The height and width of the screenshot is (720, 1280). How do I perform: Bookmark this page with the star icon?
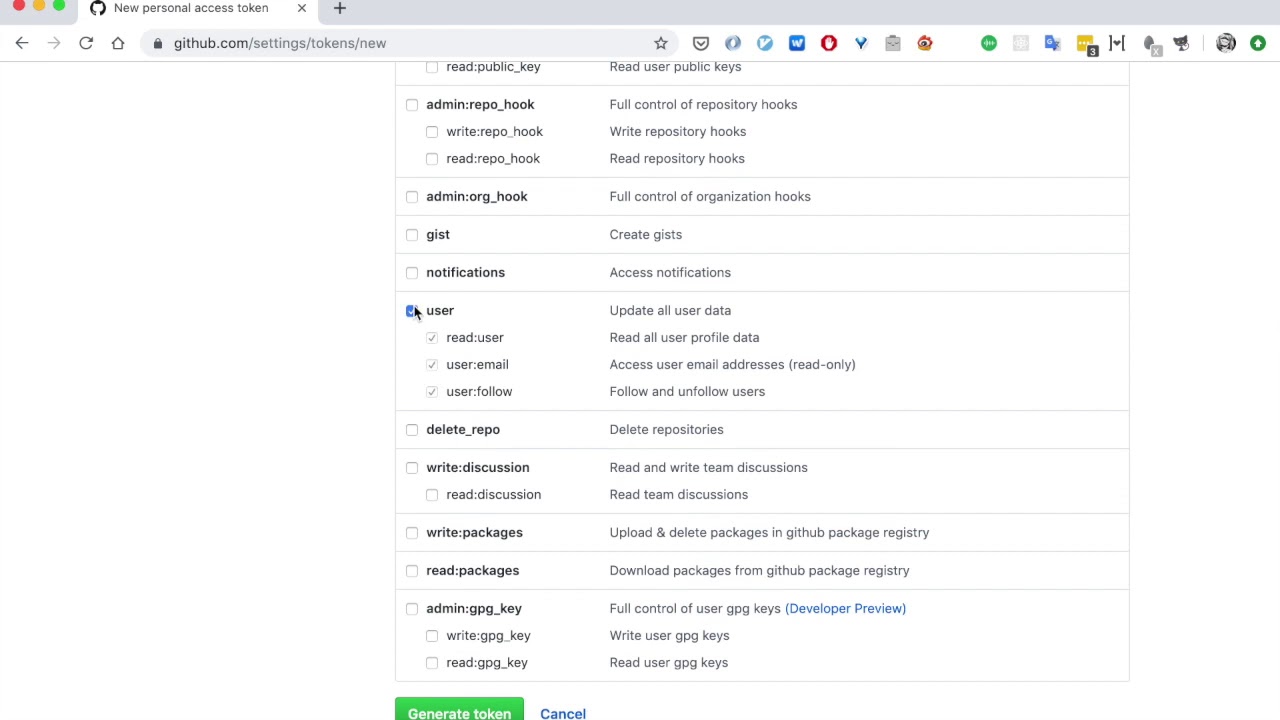pyautogui.click(x=661, y=43)
